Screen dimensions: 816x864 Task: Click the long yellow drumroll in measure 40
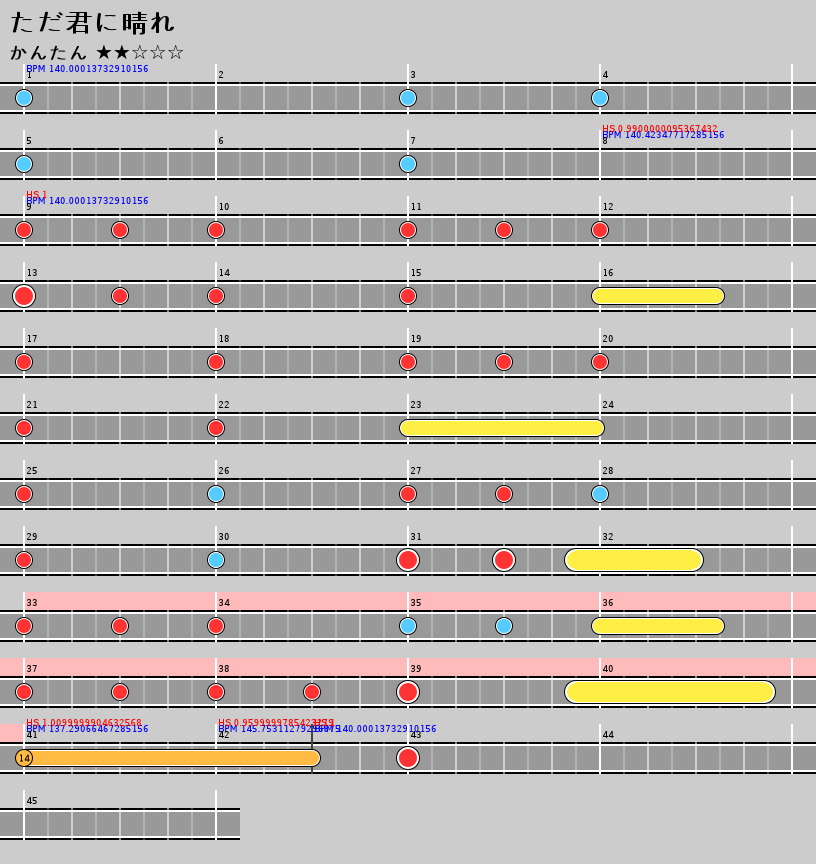point(670,692)
